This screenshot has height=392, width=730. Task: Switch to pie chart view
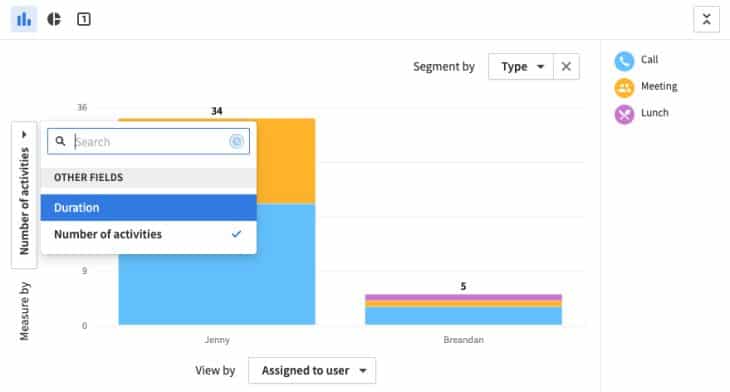[54, 19]
